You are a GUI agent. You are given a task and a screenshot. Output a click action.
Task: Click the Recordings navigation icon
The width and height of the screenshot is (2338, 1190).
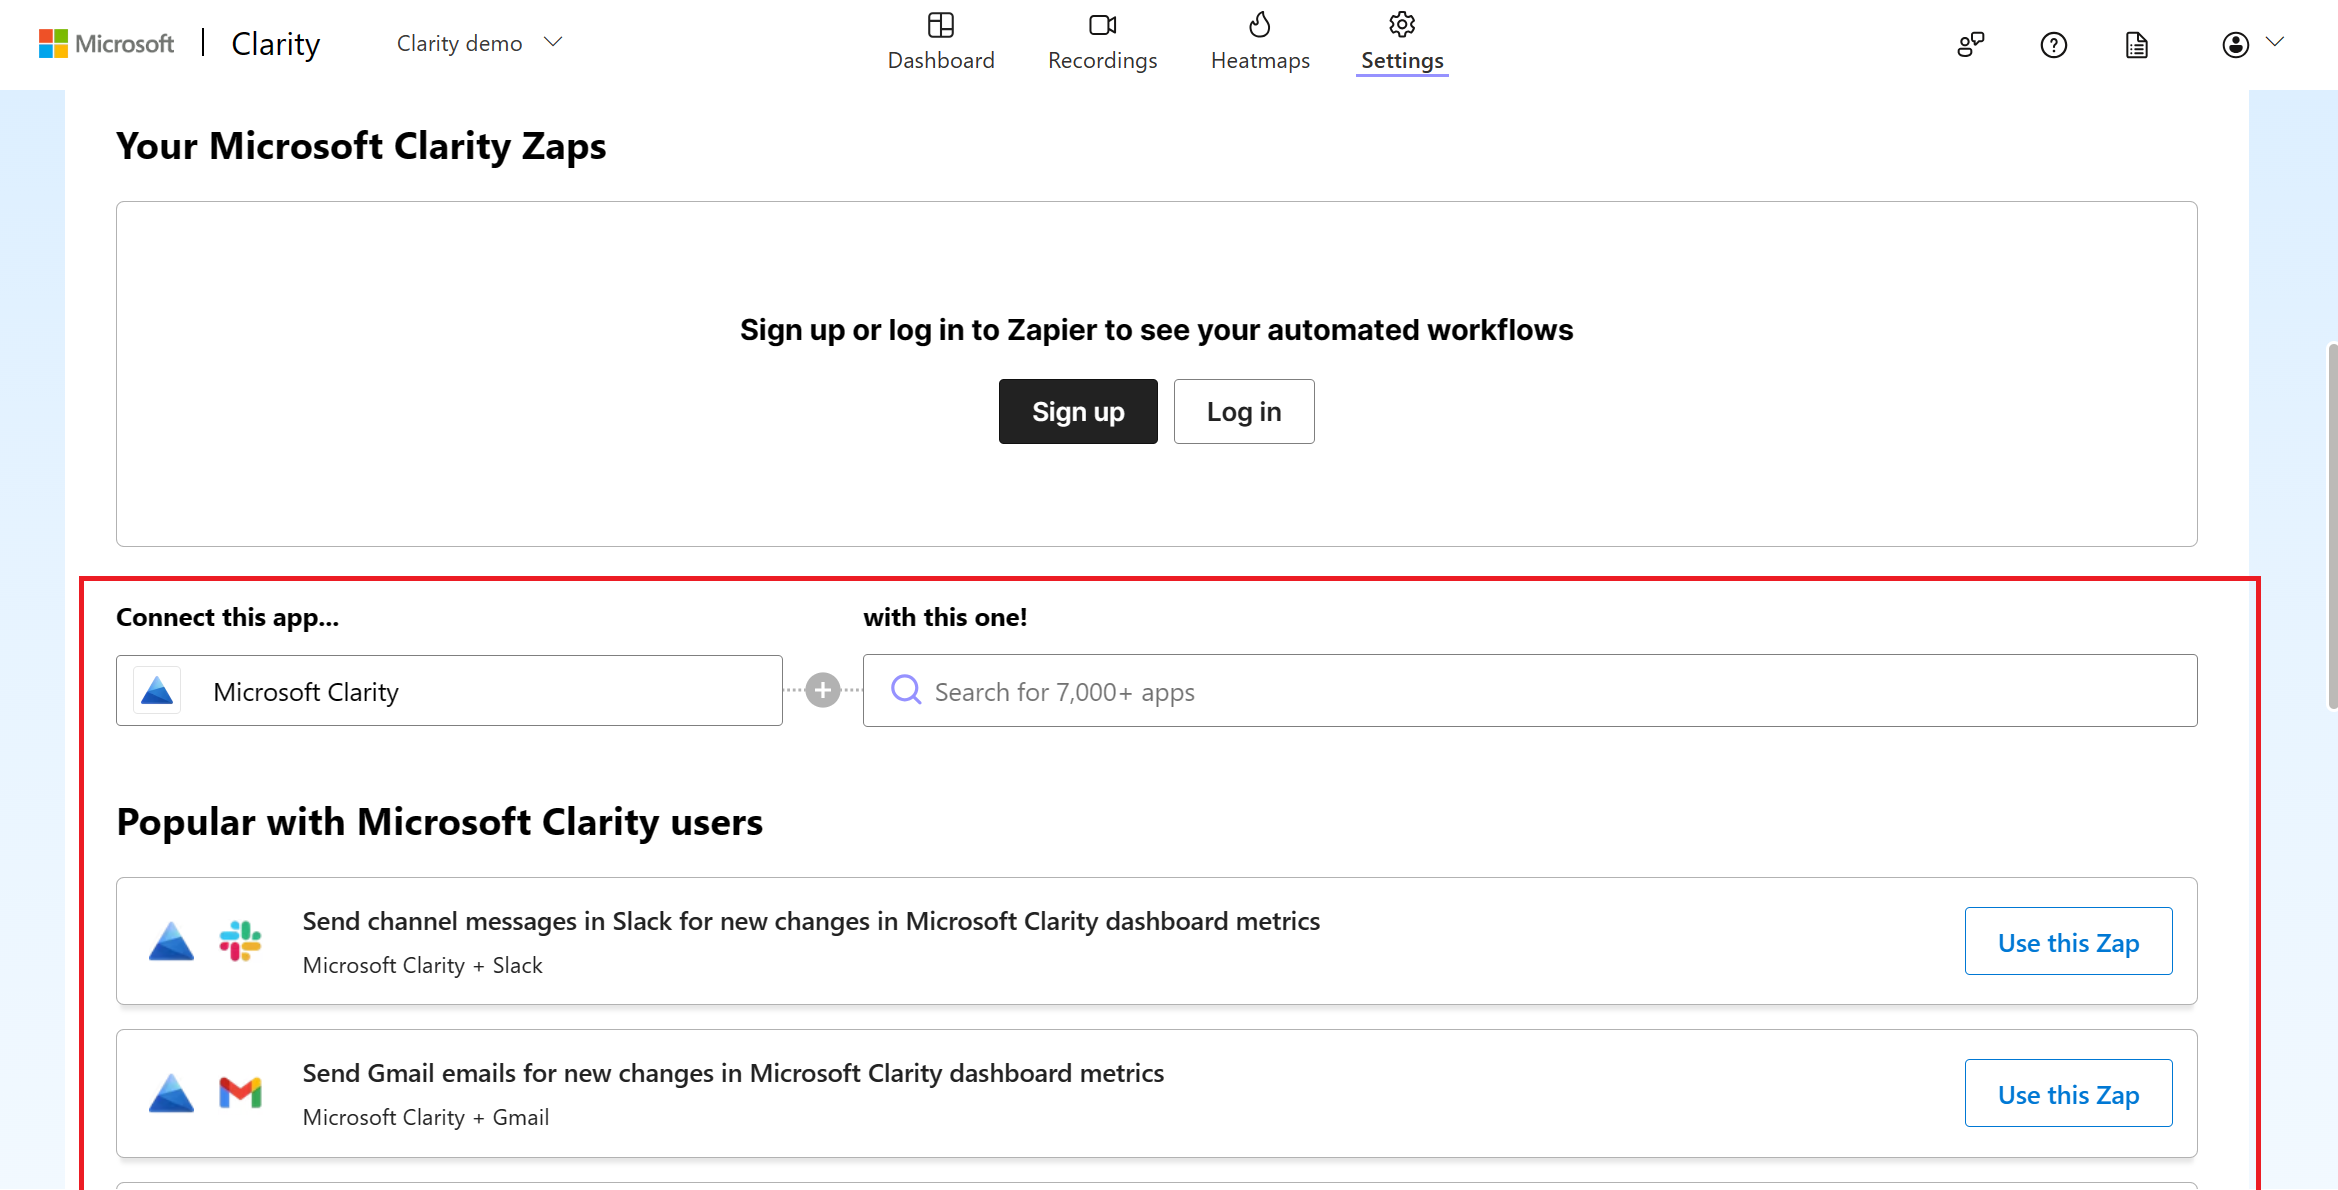click(x=1101, y=26)
